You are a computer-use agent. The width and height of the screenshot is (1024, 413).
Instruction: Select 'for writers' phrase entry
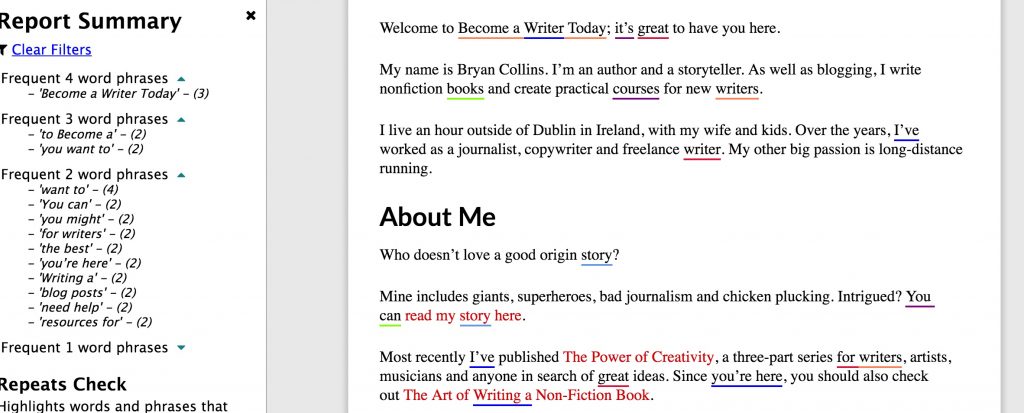coord(82,234)
